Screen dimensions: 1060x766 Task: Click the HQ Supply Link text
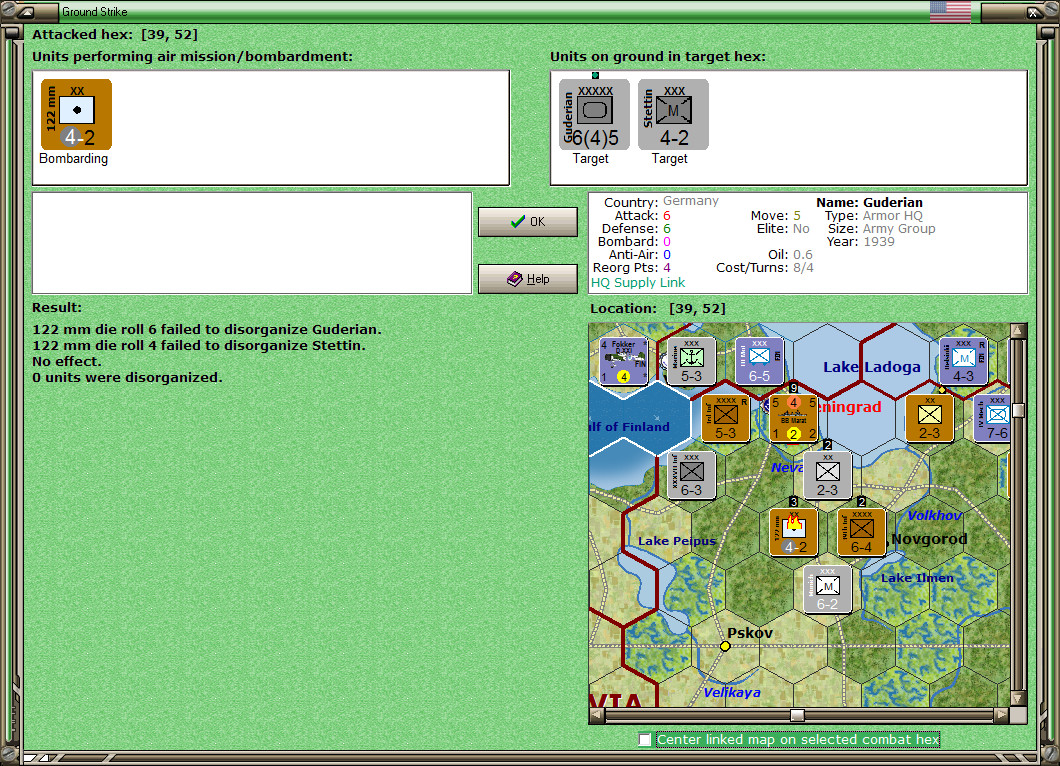637,283
